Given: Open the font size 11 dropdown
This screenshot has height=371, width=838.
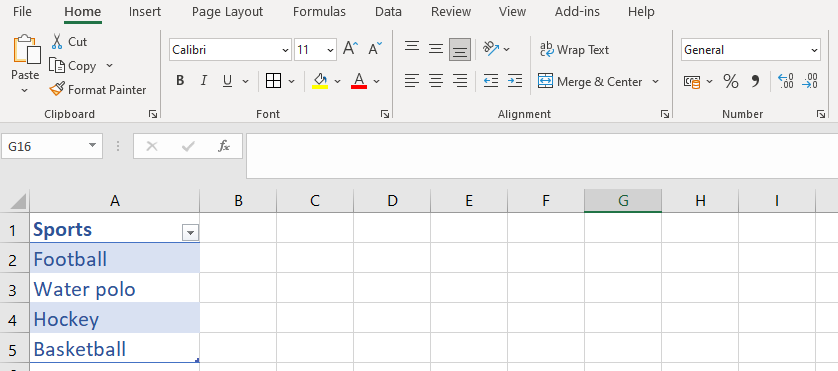Looking at the screenshot, I should pyautogui.click(x=331, y=50).
